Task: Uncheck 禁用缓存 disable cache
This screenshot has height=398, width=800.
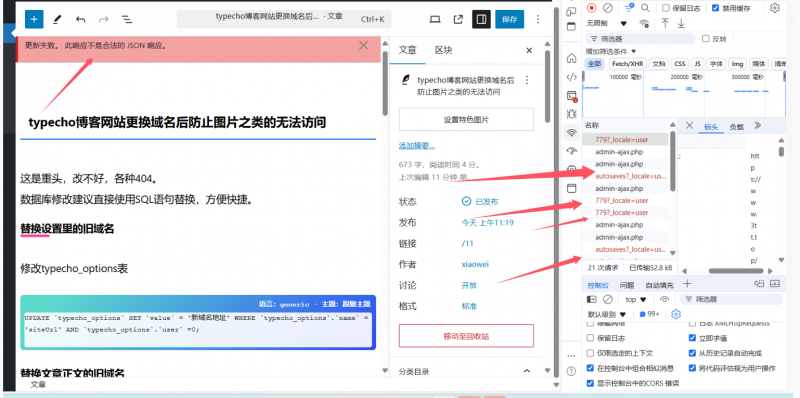Action: pyautogui.click(x=716, y=8)
